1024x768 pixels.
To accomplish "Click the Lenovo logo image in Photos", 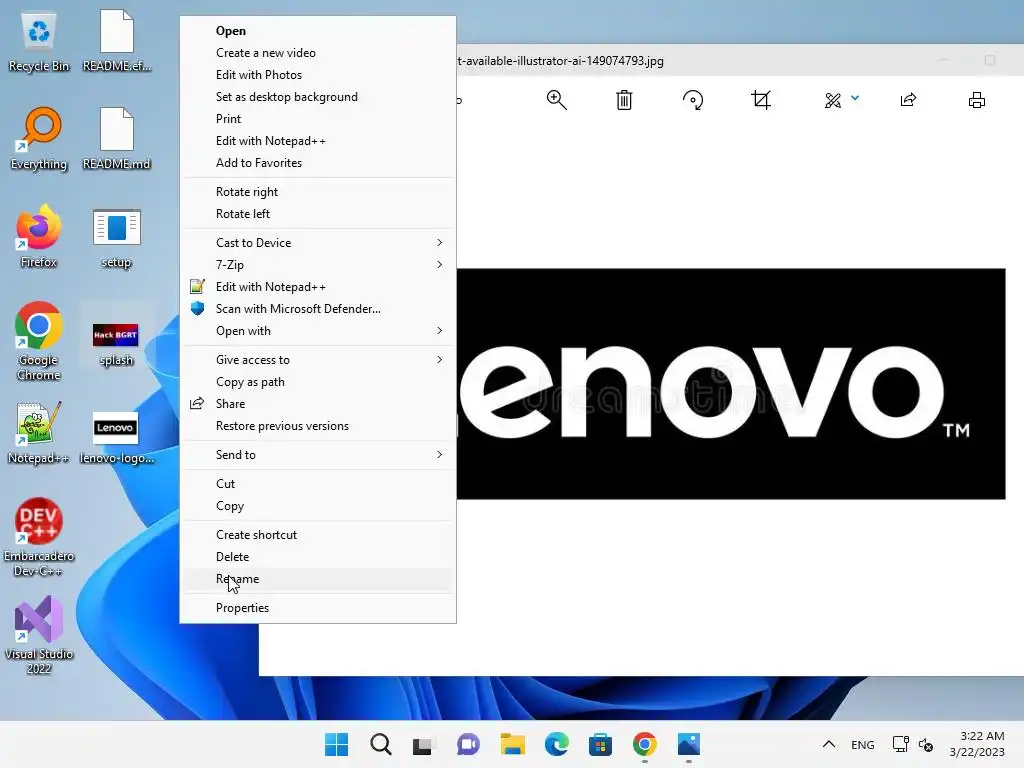I will click(x=731, y=384).
